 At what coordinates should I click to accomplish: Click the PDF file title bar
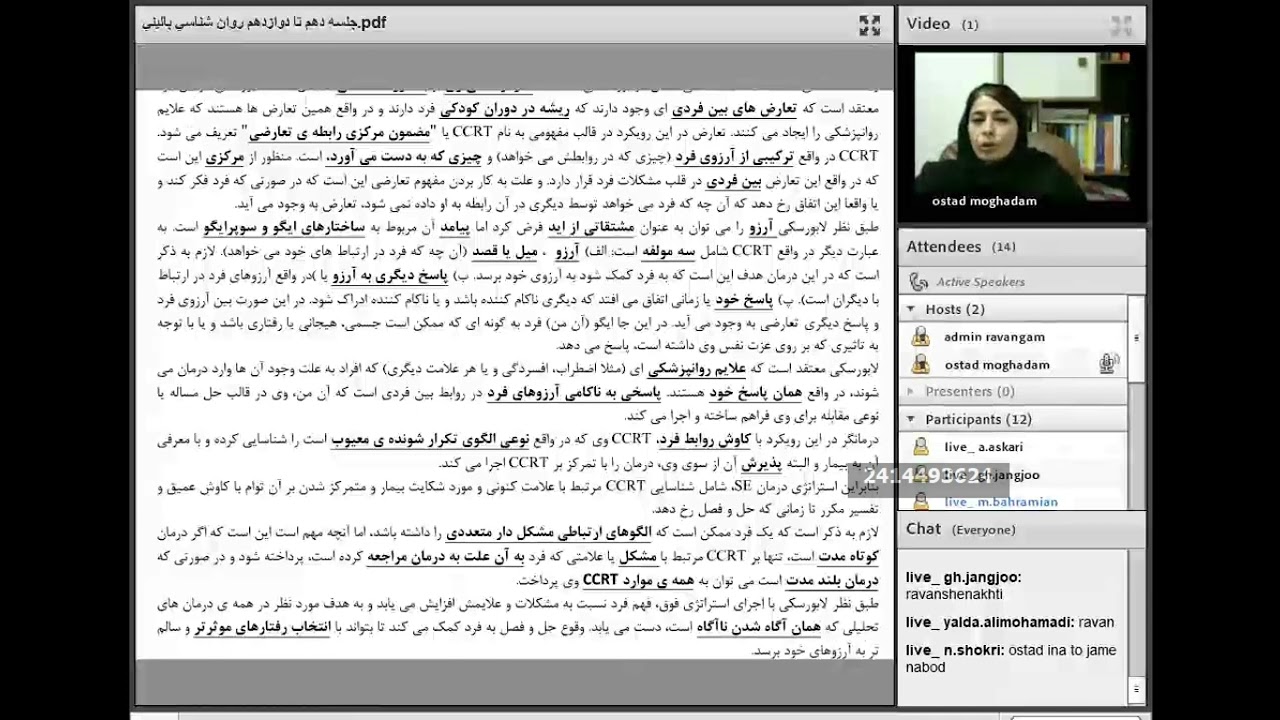click(x=514, y=25)
